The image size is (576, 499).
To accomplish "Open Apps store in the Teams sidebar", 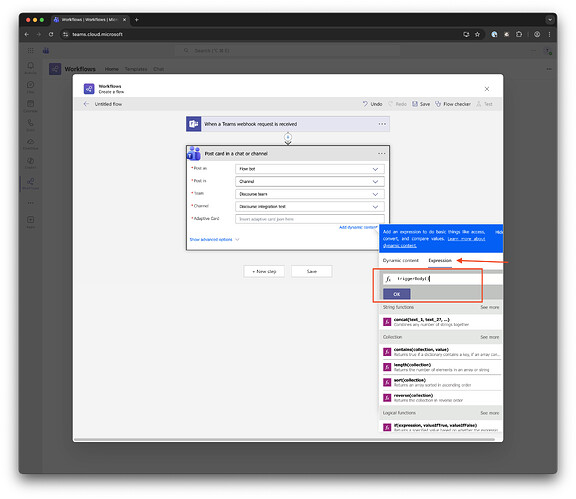I will coord(30,222).
